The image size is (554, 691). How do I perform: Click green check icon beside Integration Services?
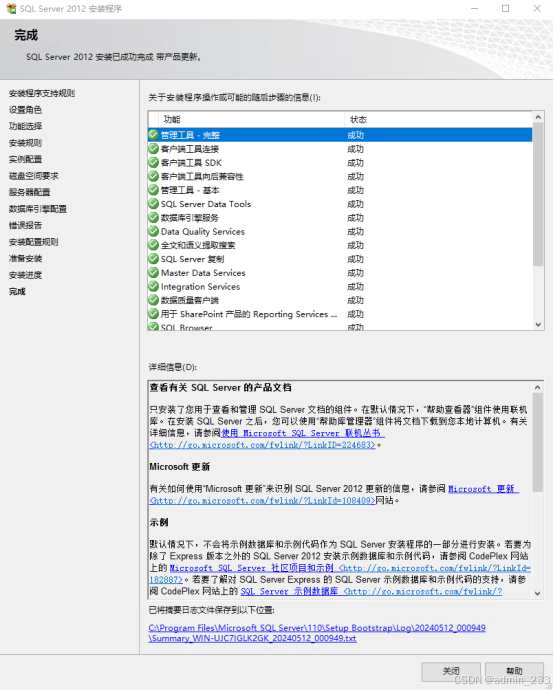coord(153,286)
